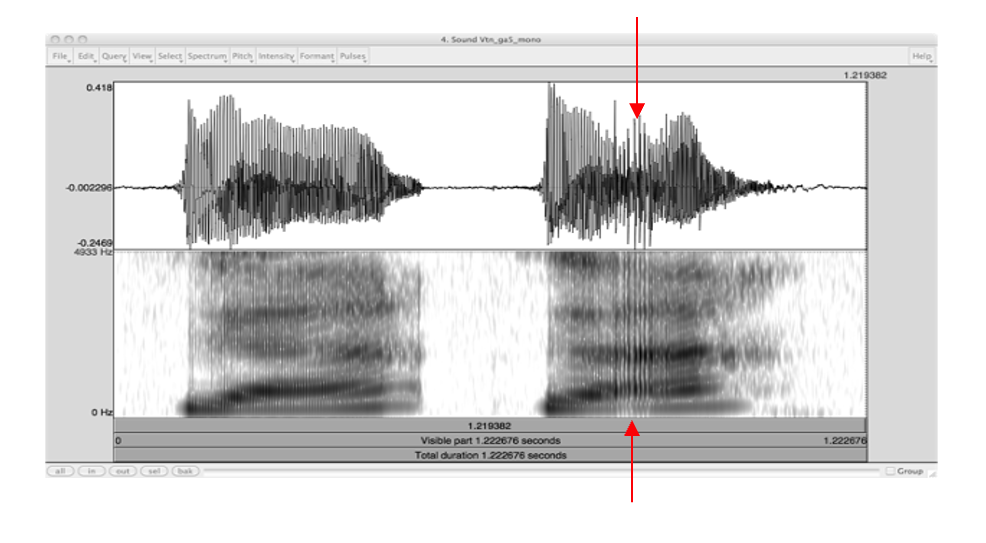Open the Pulses menu

click(x=353, y=57)
